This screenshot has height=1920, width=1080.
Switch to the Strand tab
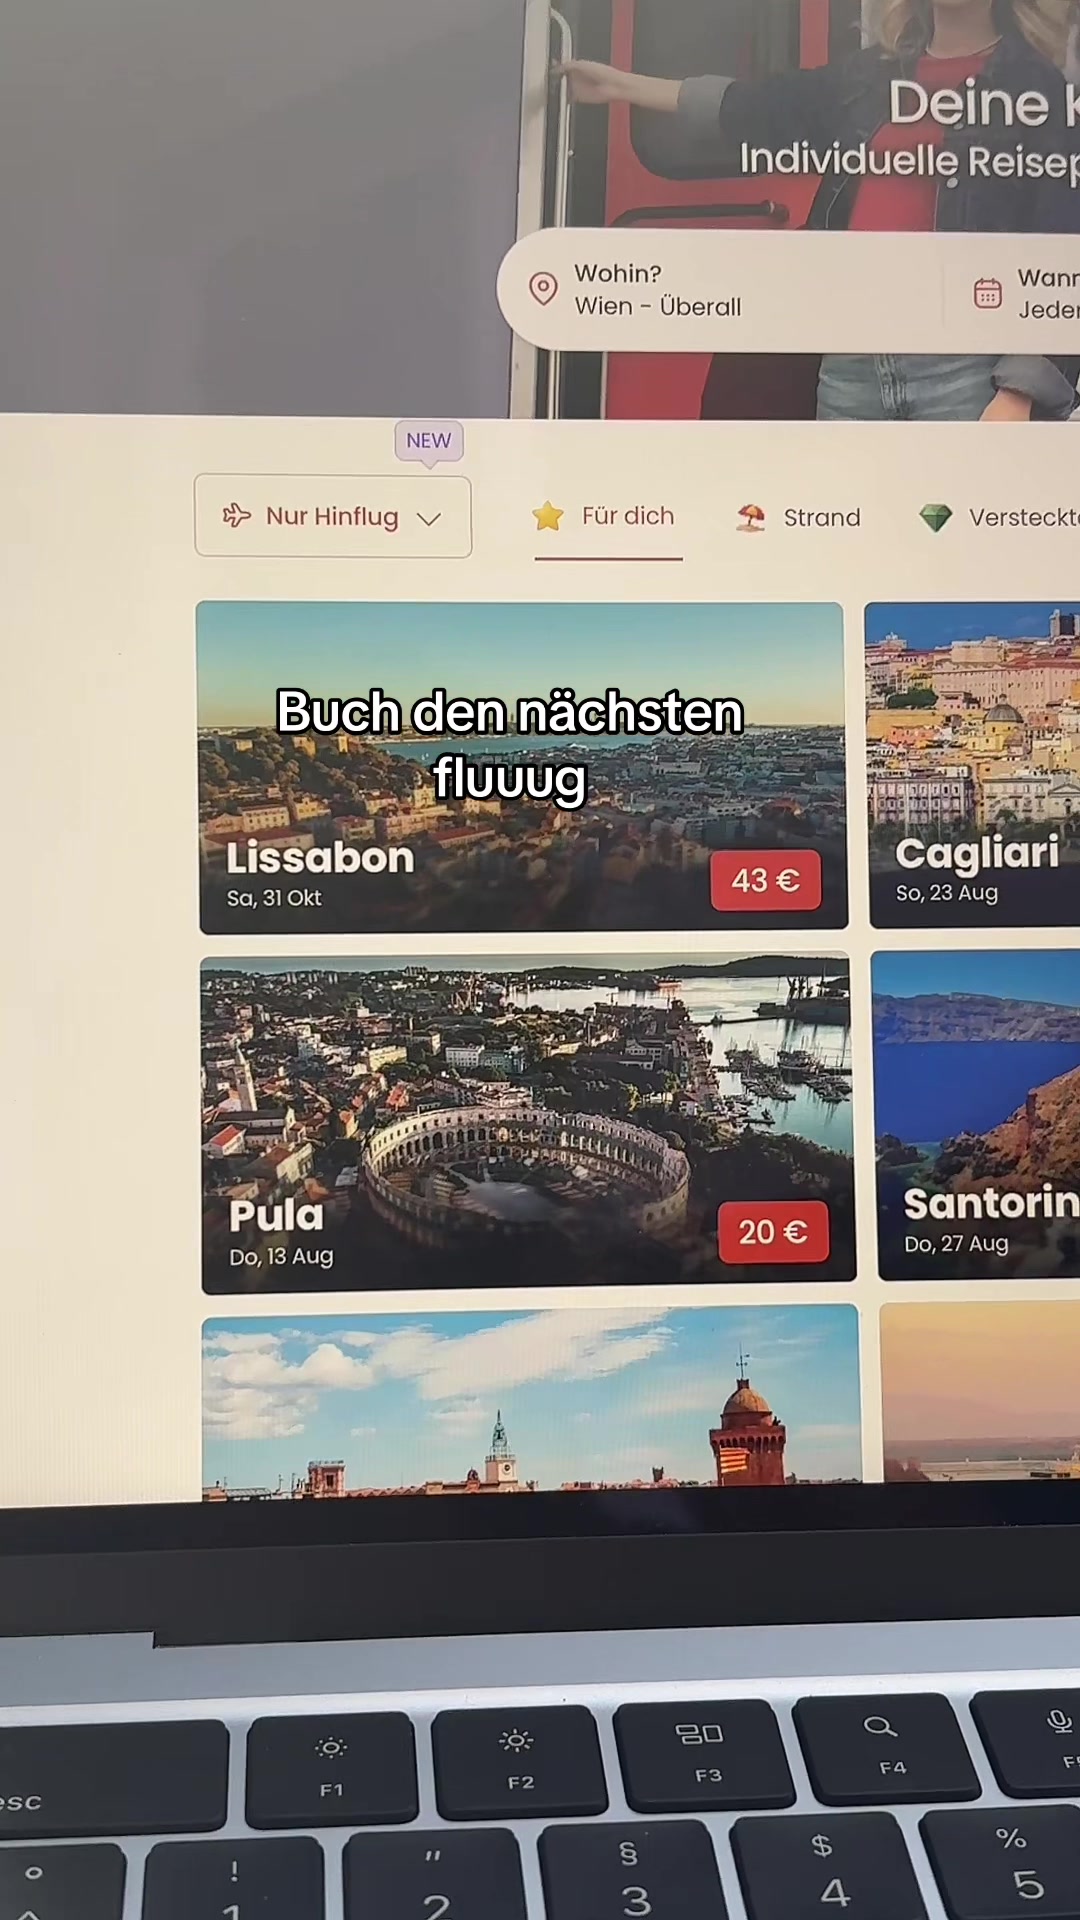pyautogui.click(x=799, y=518)
